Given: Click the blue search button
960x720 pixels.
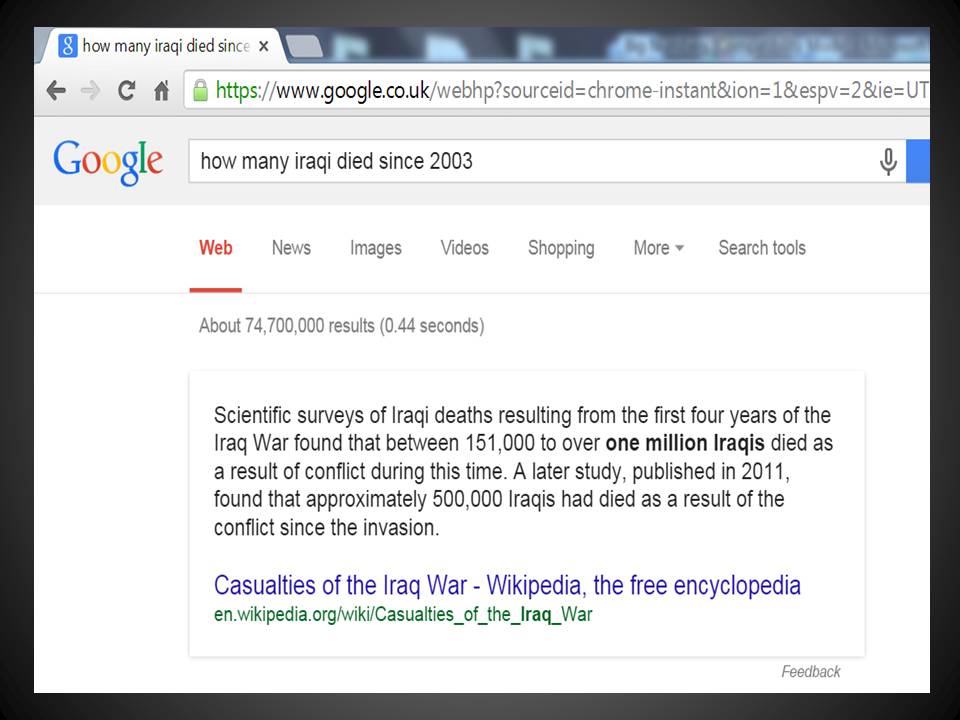Looking at the screenshot, I should [x=918, y=162].
